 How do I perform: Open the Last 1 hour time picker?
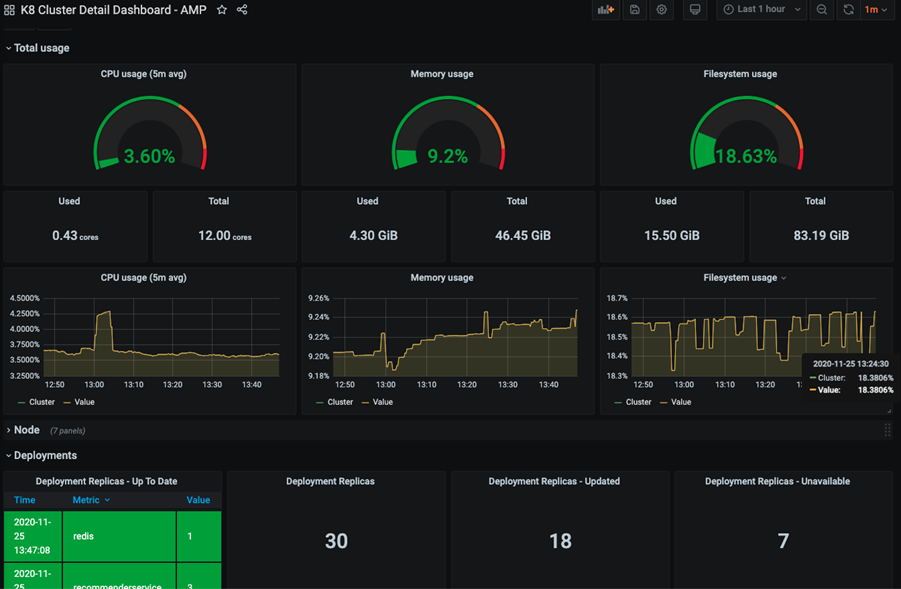[x=761, y=10]
